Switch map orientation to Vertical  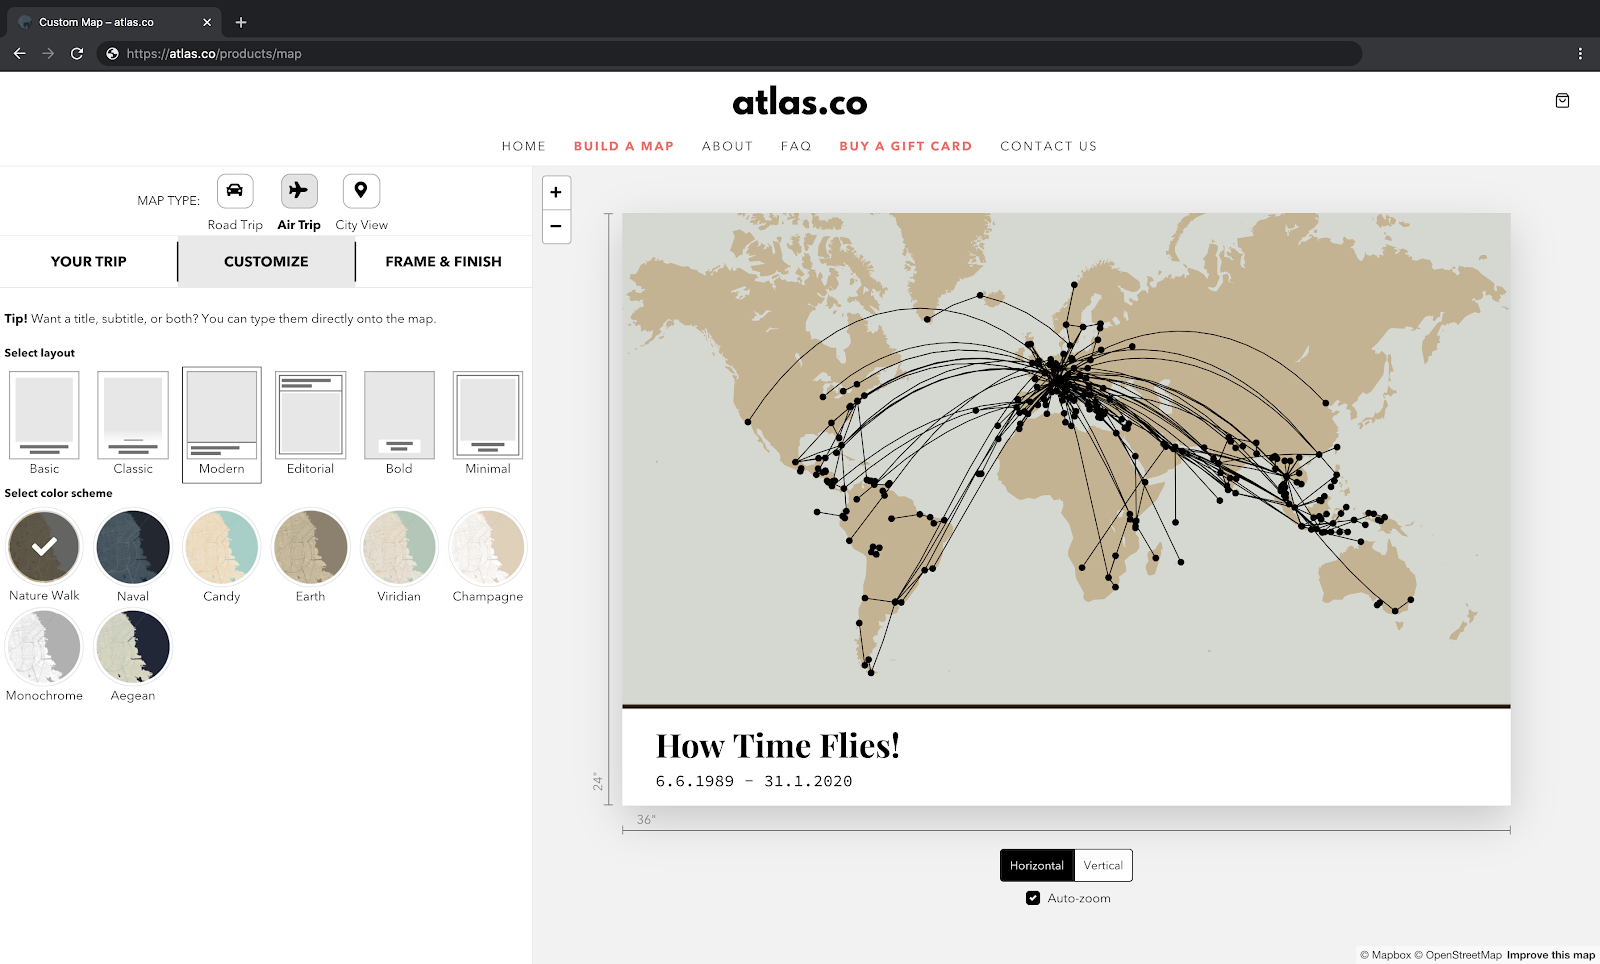[x=1103, y=865]
